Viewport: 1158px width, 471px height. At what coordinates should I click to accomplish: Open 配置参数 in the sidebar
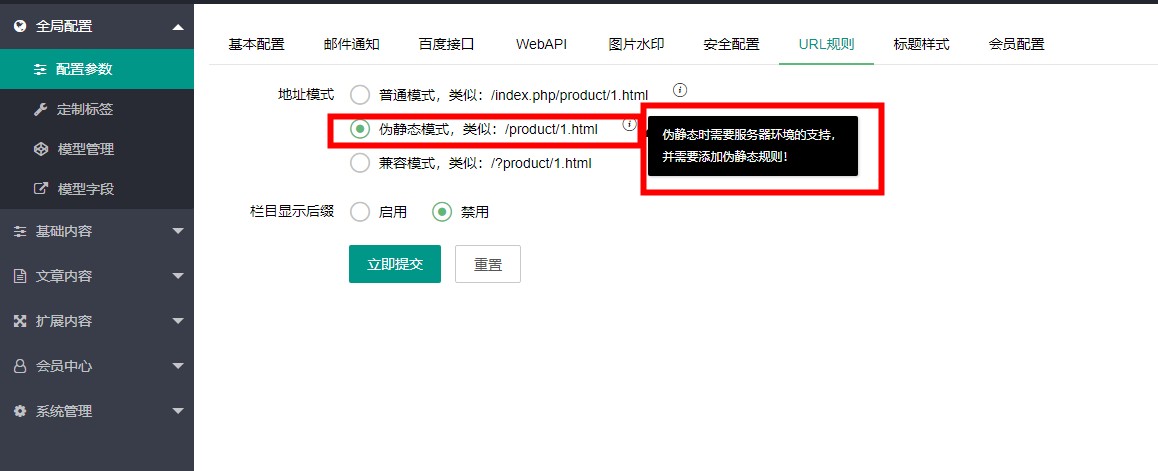click(x=84, y=69)
